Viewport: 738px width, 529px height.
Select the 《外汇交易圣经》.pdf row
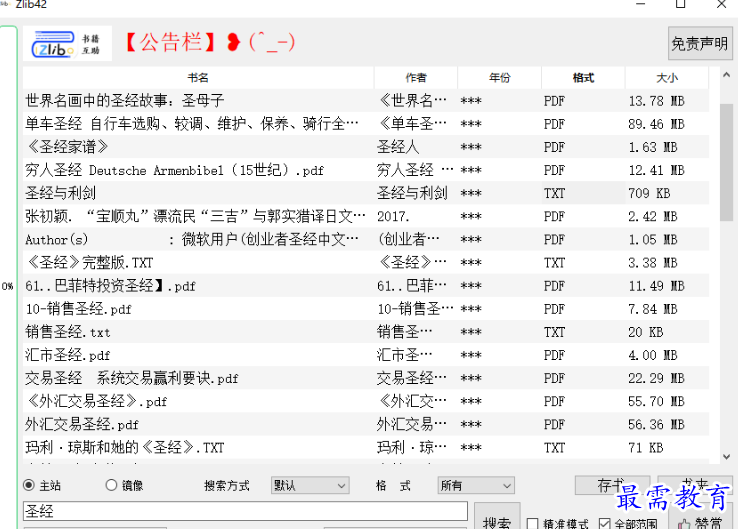366,401
